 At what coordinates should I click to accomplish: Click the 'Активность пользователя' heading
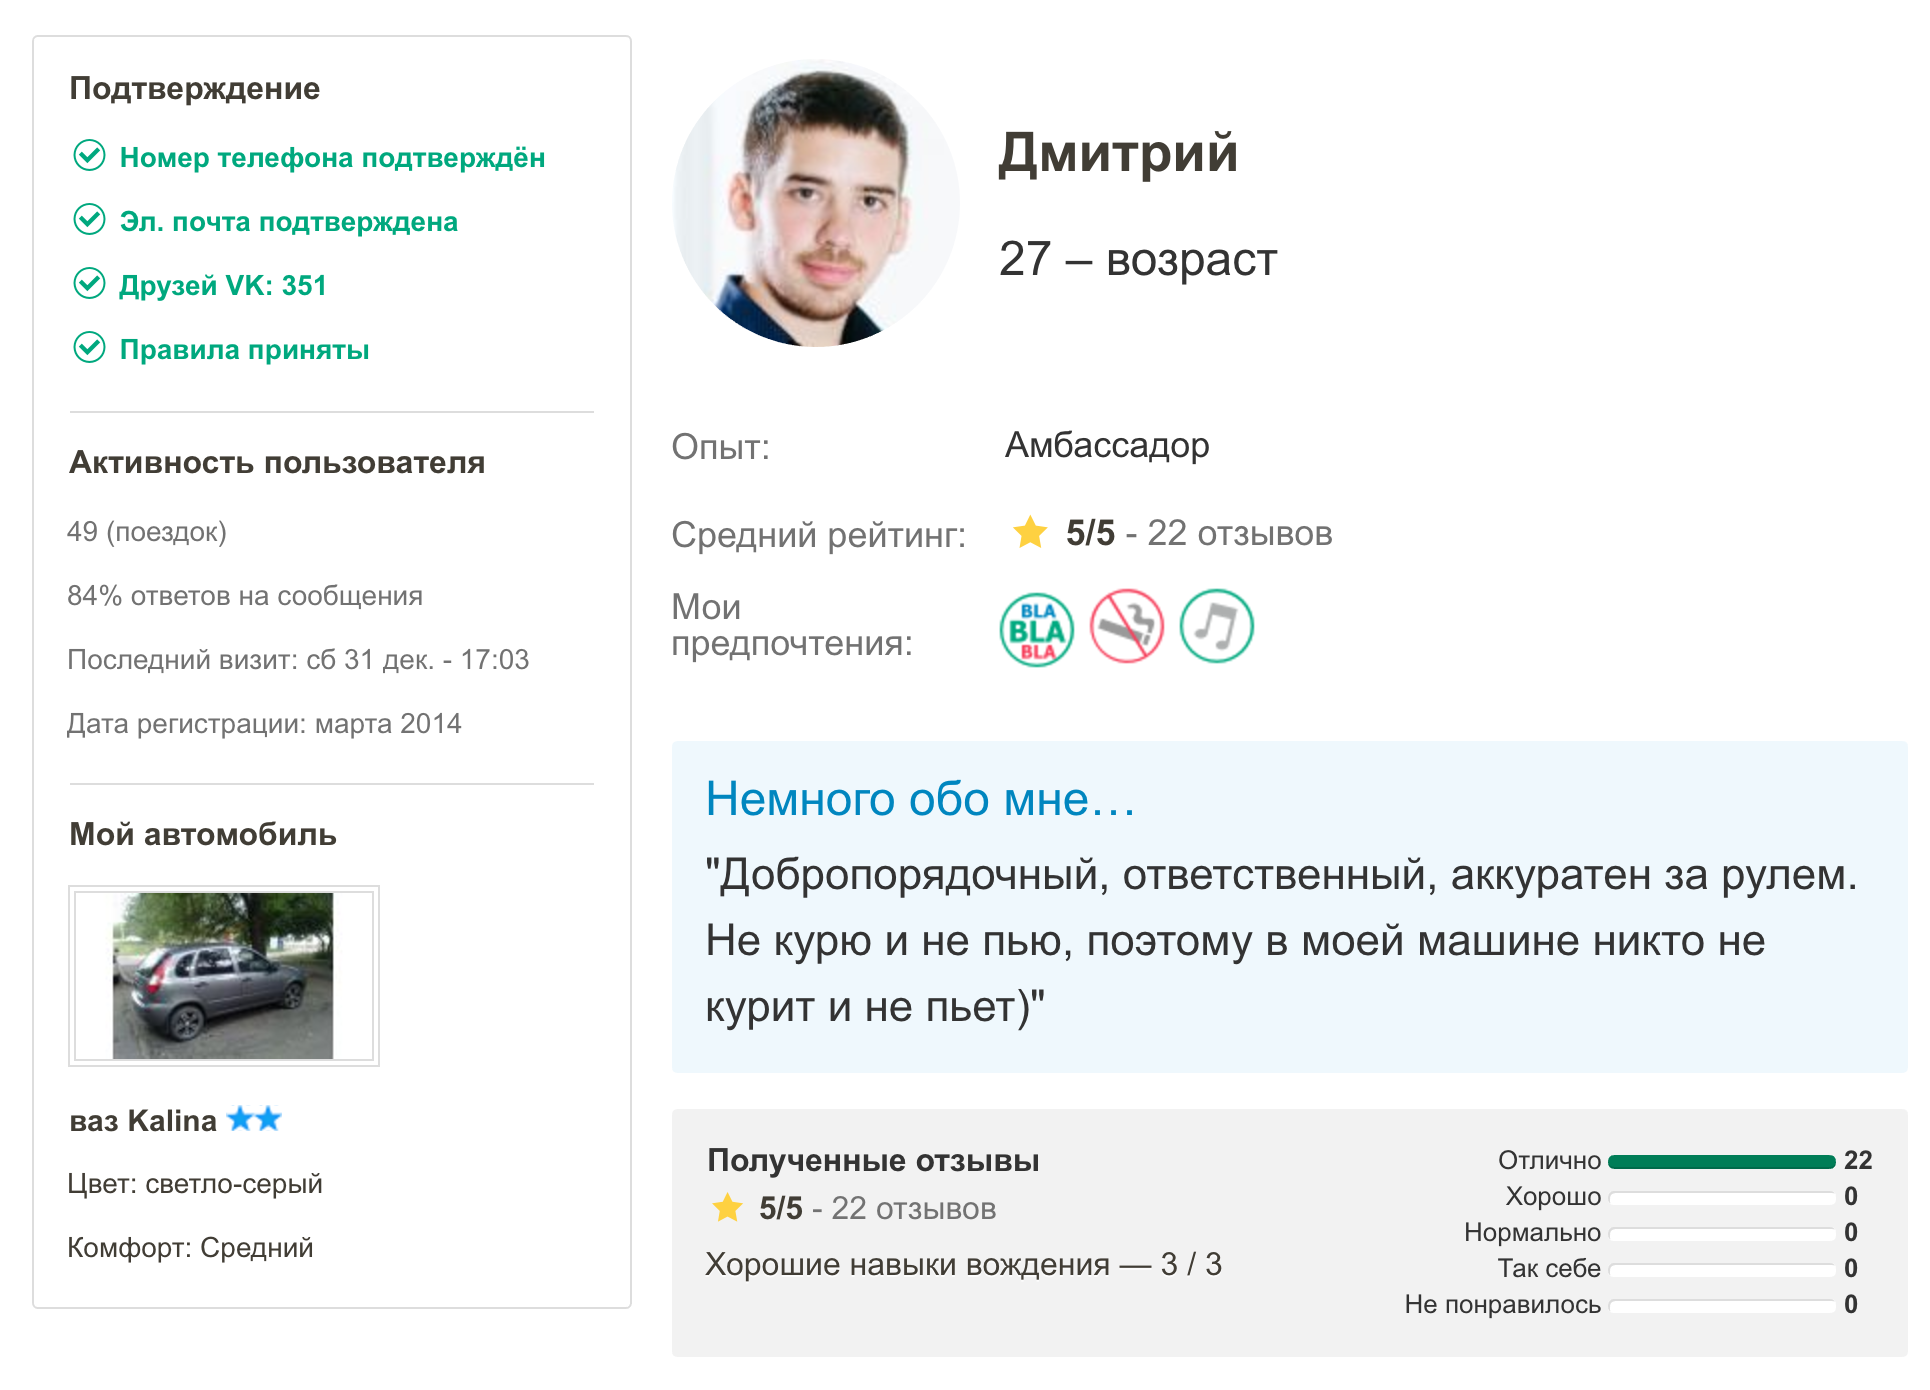pos(277,462)
